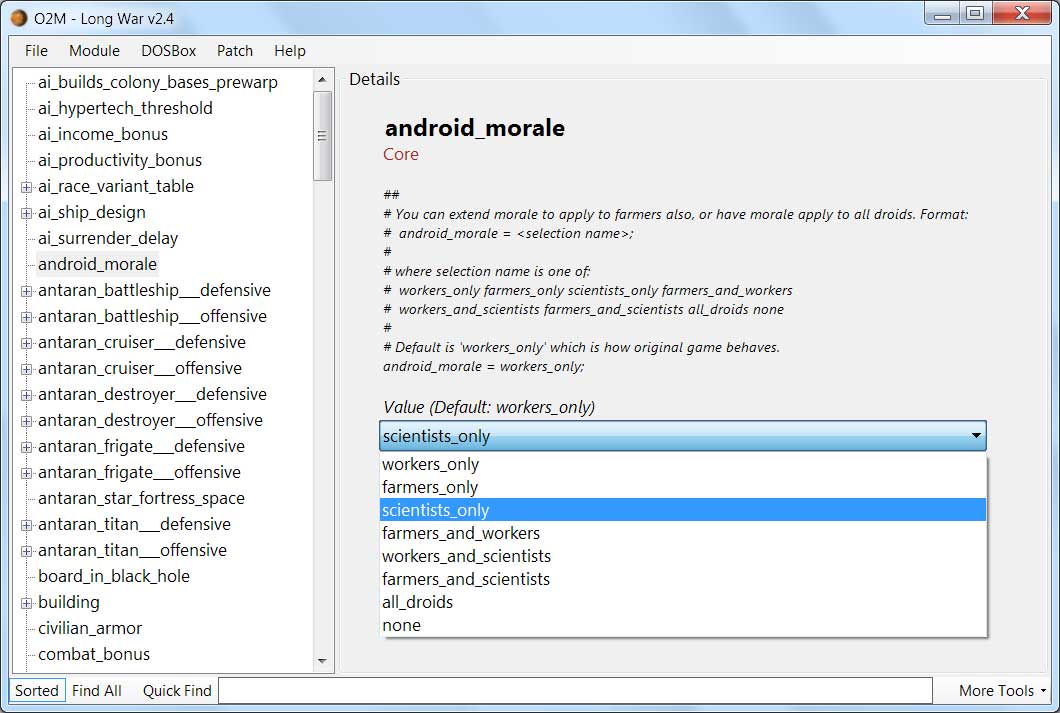Select ai_surrender_delay in the tree
1060x713 pixels.
click(x=108, y=239)
